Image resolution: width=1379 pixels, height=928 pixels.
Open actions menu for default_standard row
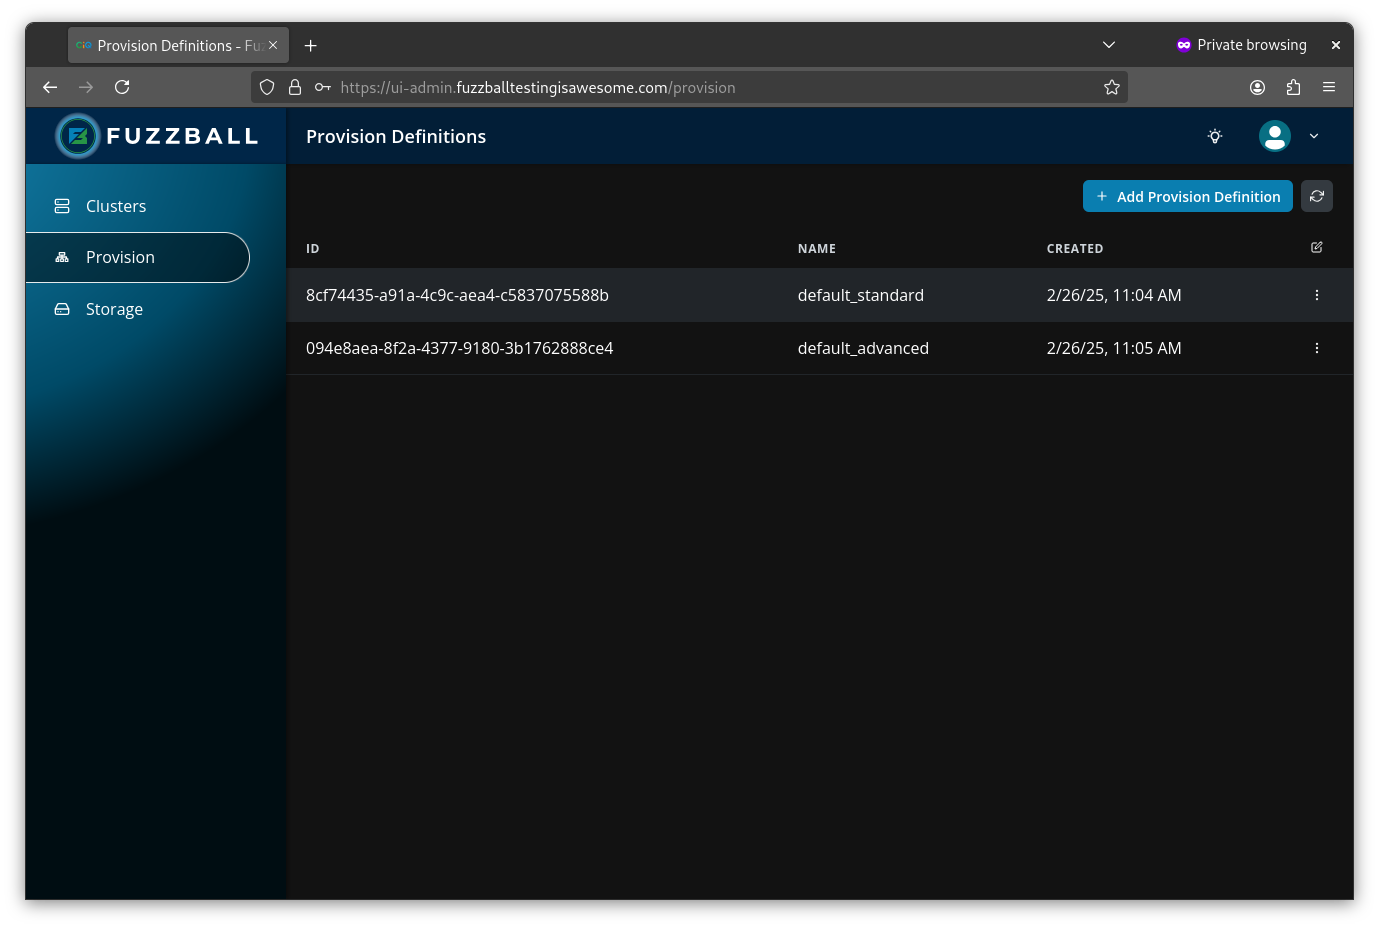(1317, 295)
